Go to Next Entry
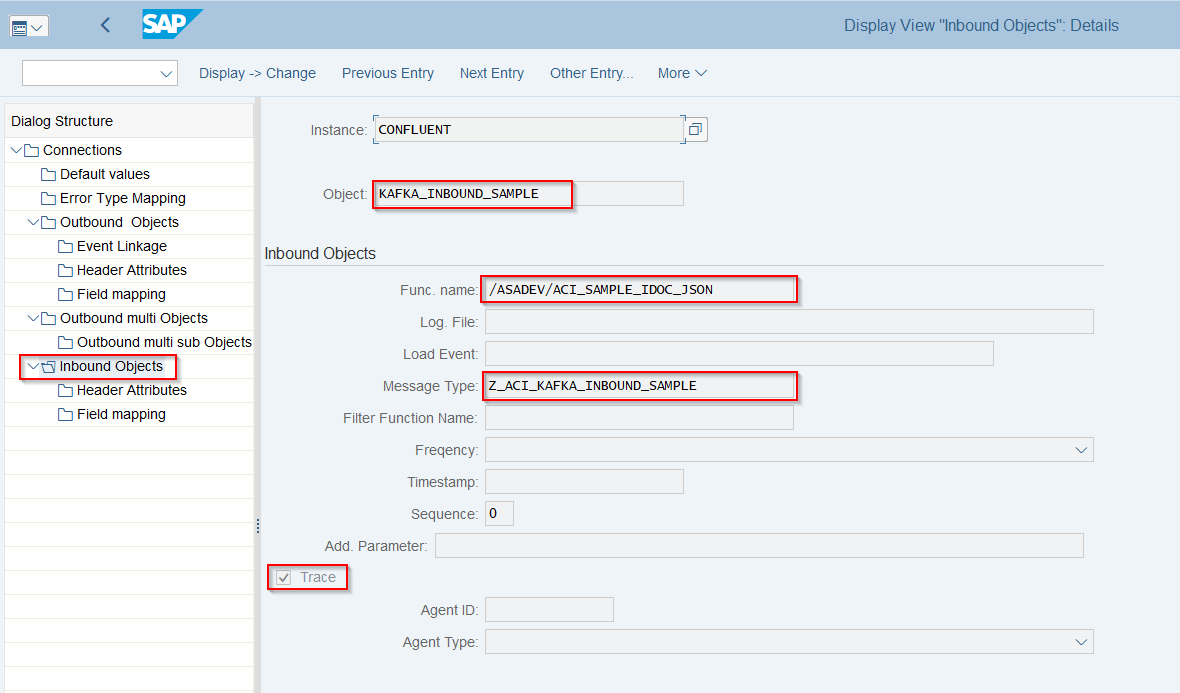Viewport: 1180px width, 693px height. tap(491, 73)
